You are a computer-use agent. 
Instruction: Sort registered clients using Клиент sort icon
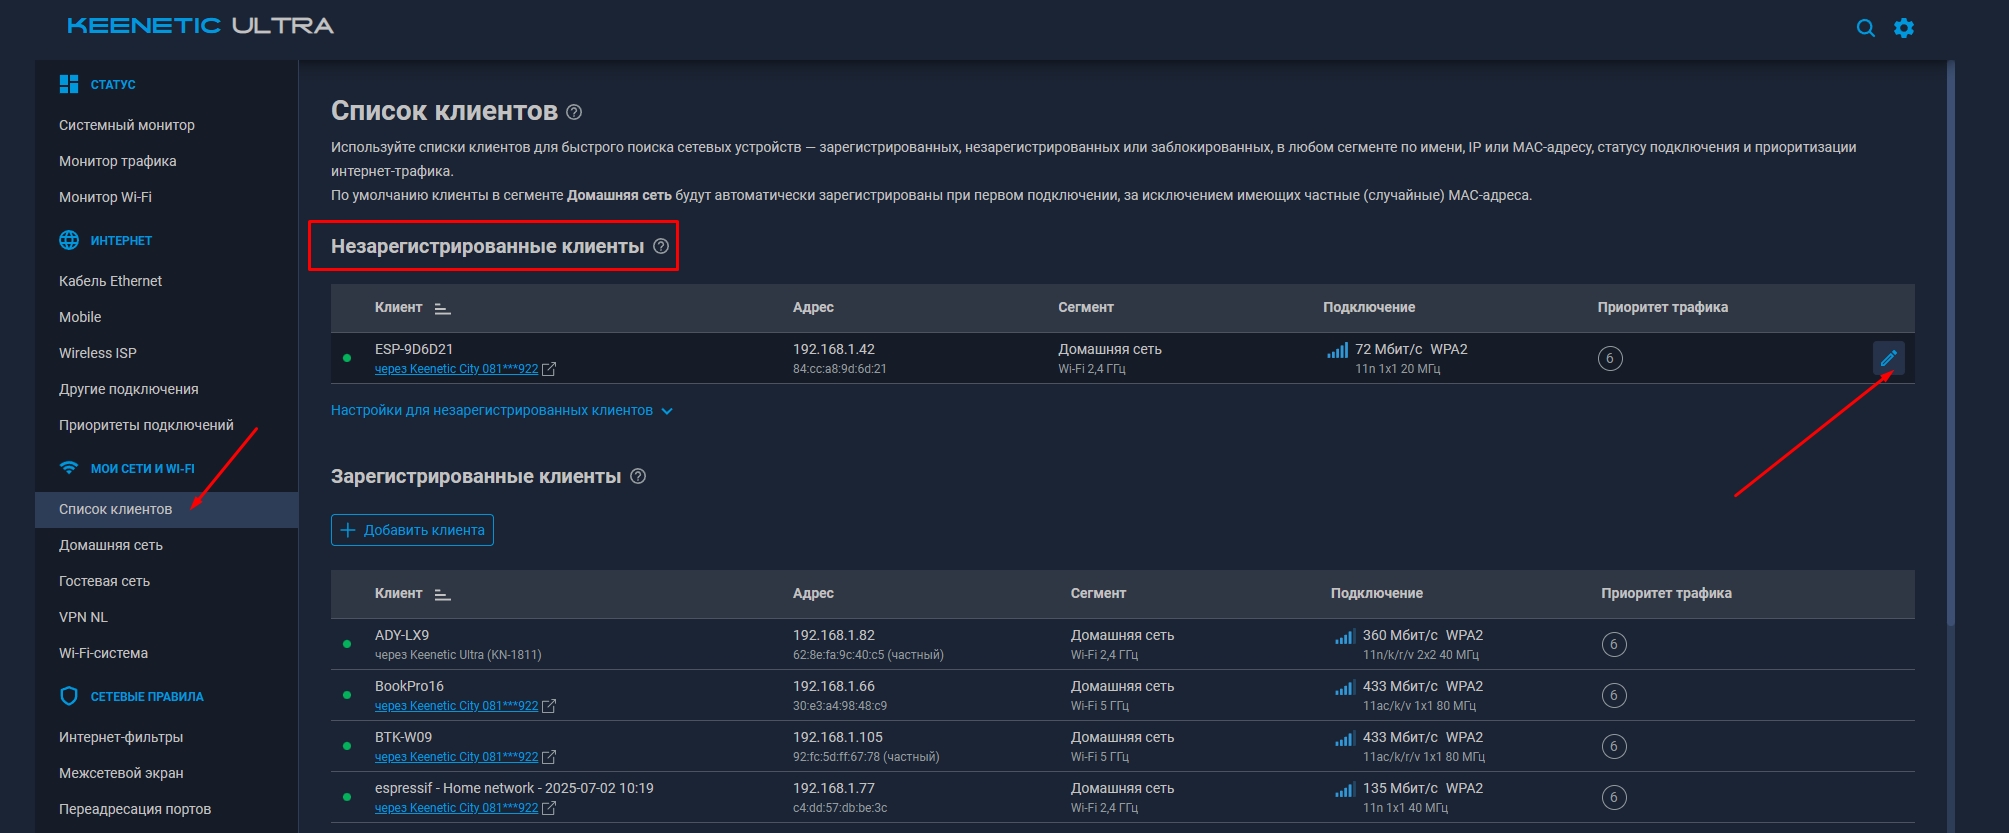click(x=443, y=594)
